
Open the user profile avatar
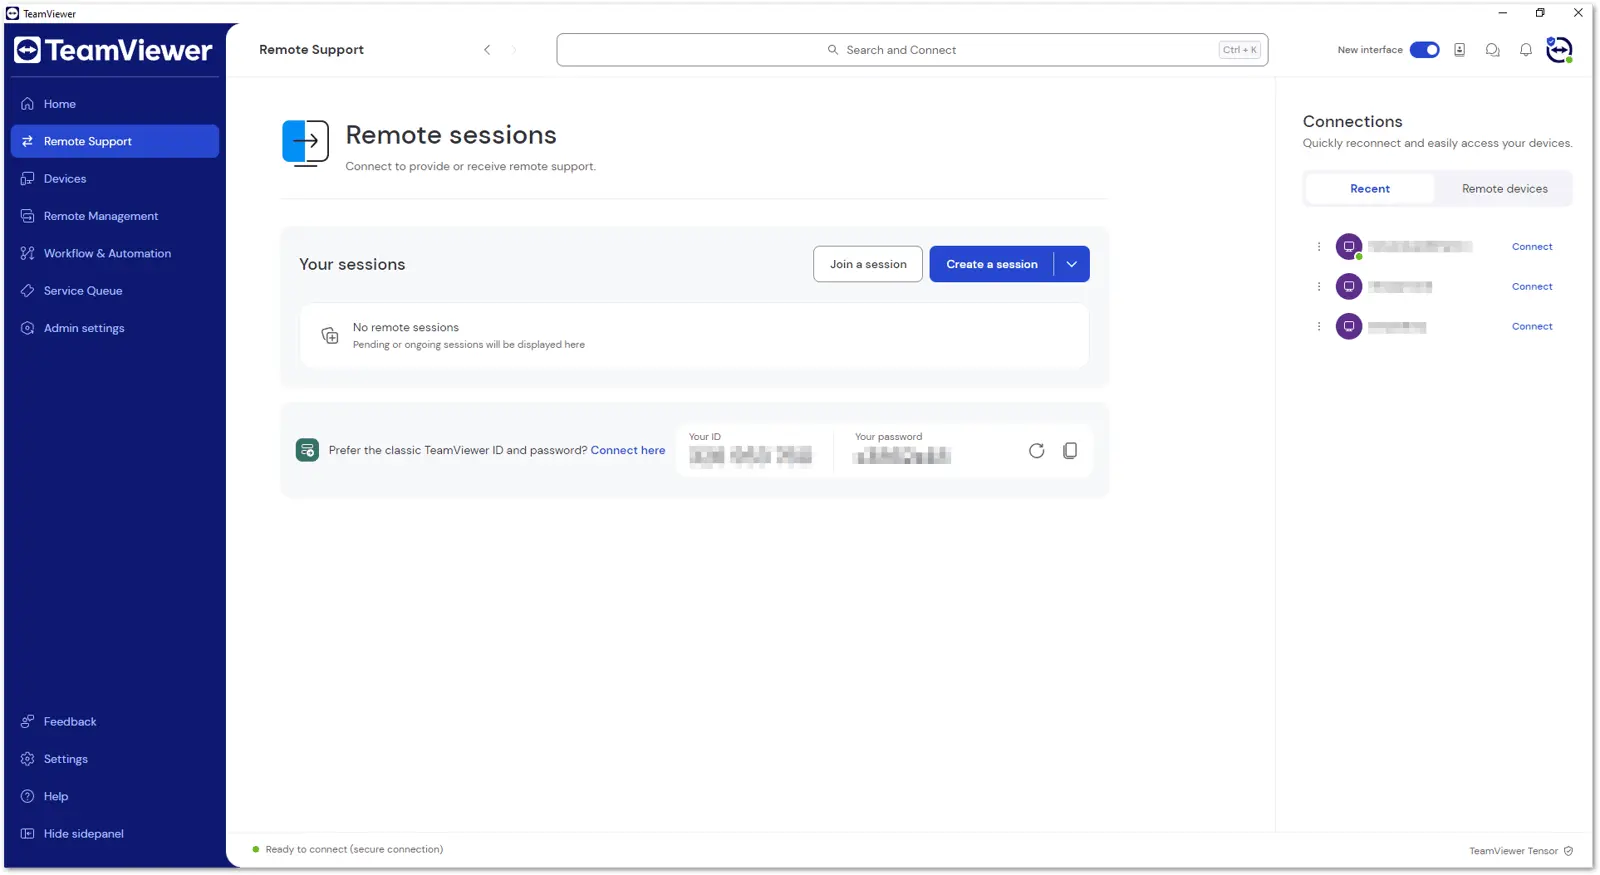pos(1560,49)
